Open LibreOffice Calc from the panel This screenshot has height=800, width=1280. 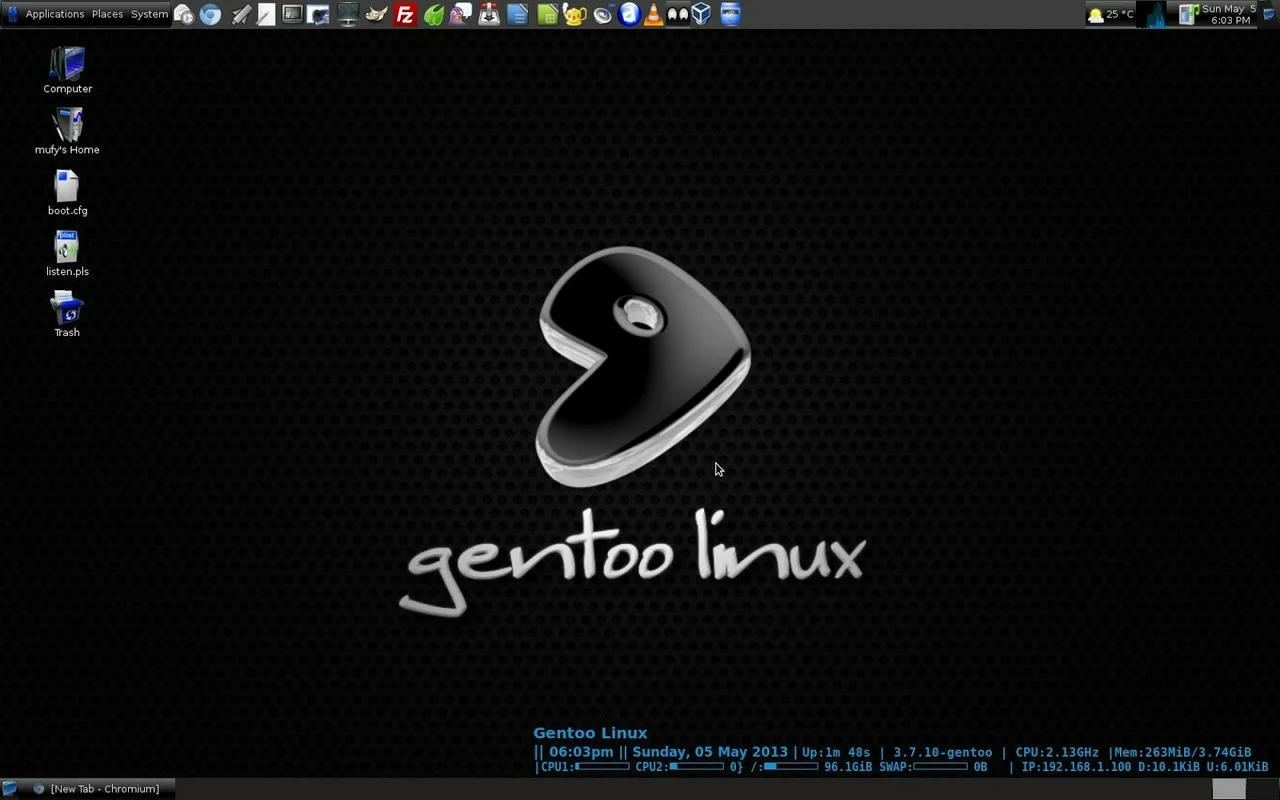pos(546,13)
